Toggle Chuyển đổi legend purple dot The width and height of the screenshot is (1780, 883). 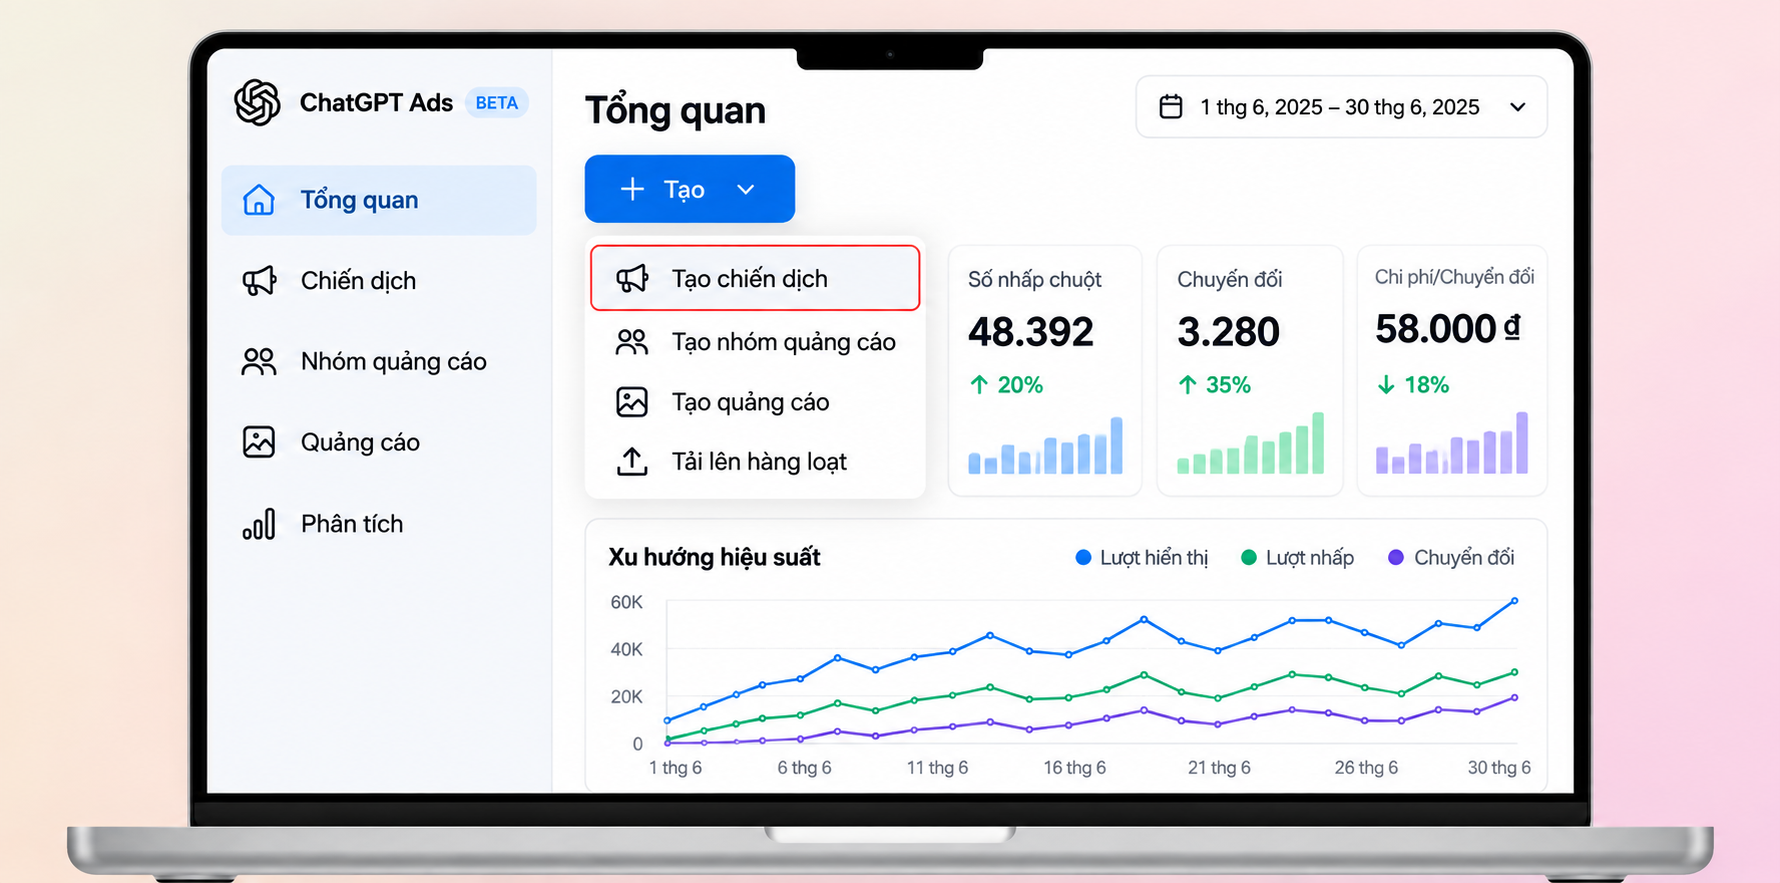(1396, 557)
